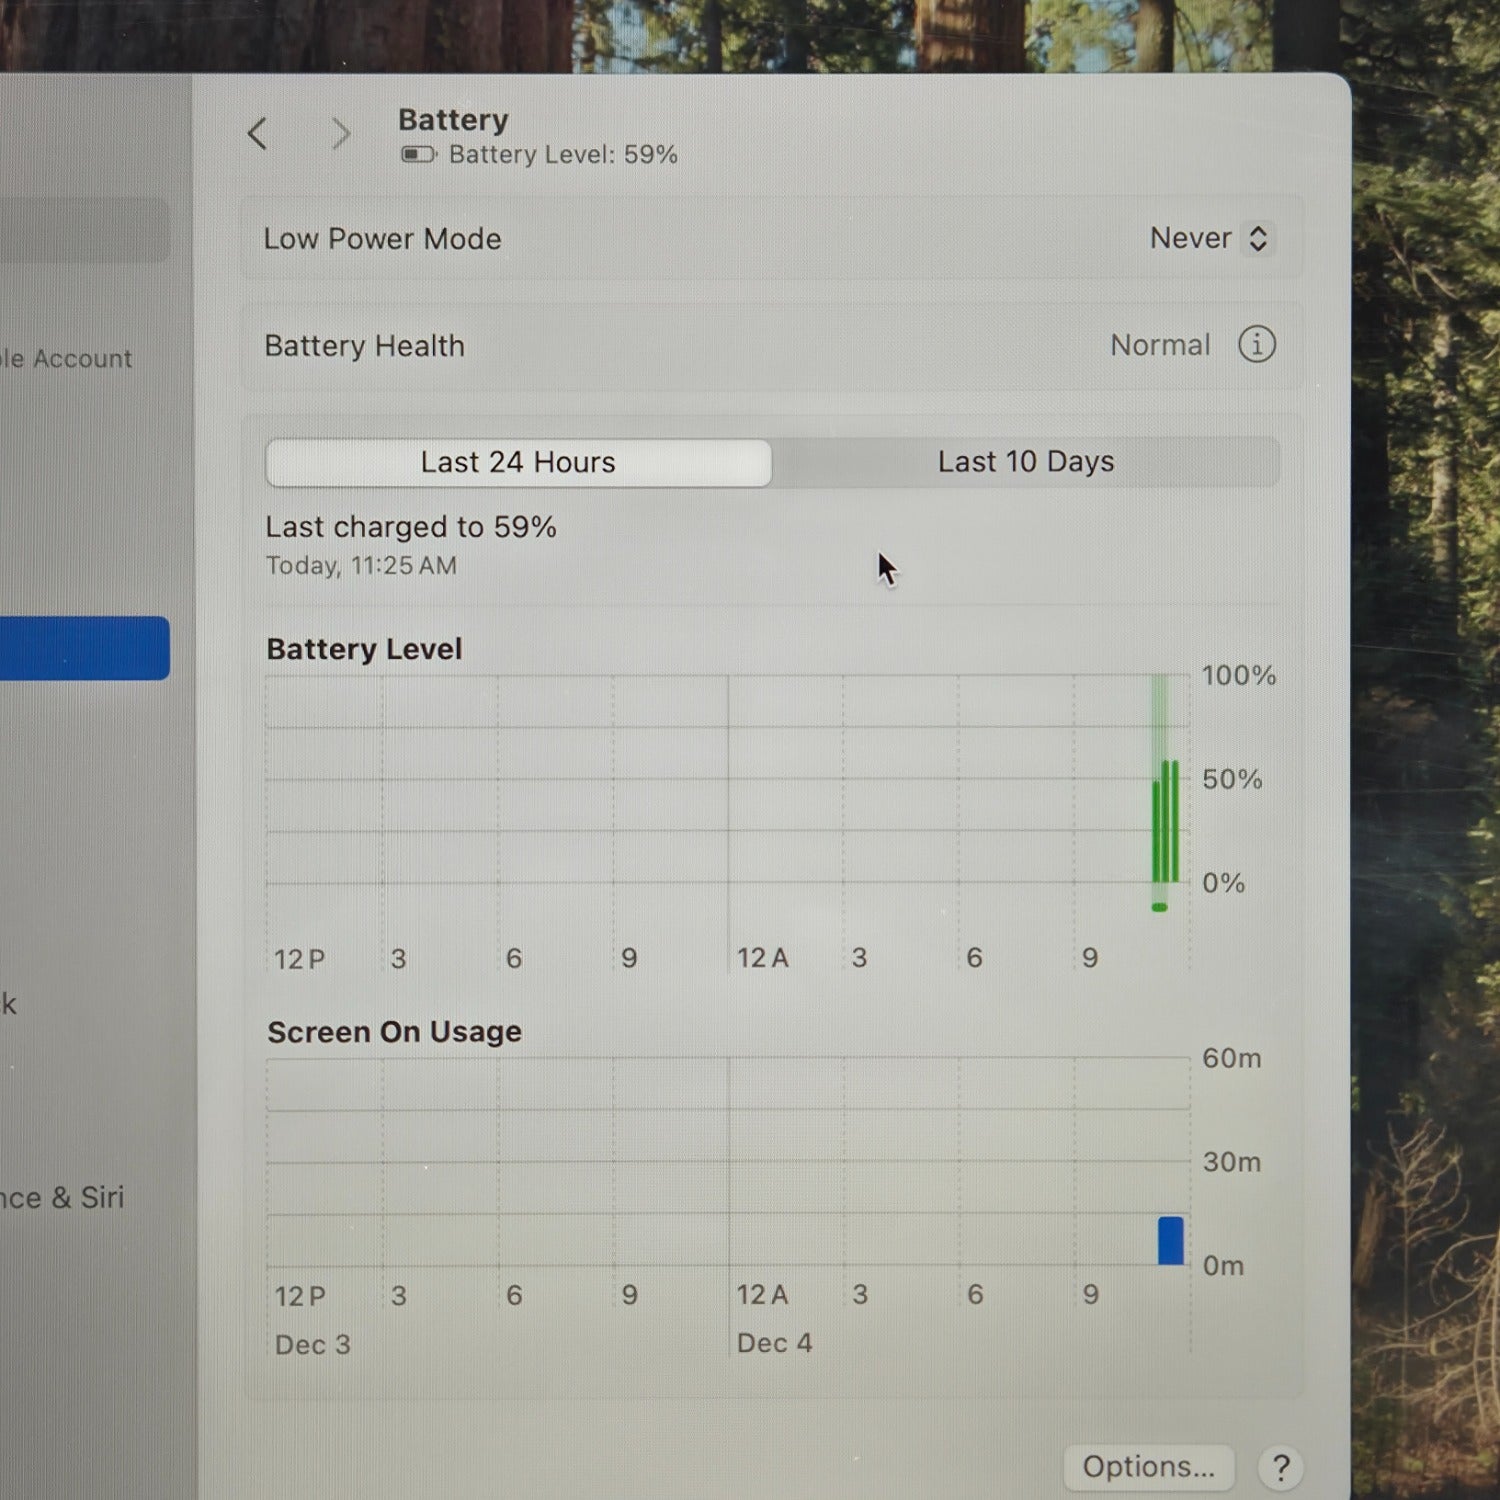This screenshot has height=1500, width=1500.
Task: Click the blue bar in Screen On Usage chart
Action: [x=1170, y=1241]
